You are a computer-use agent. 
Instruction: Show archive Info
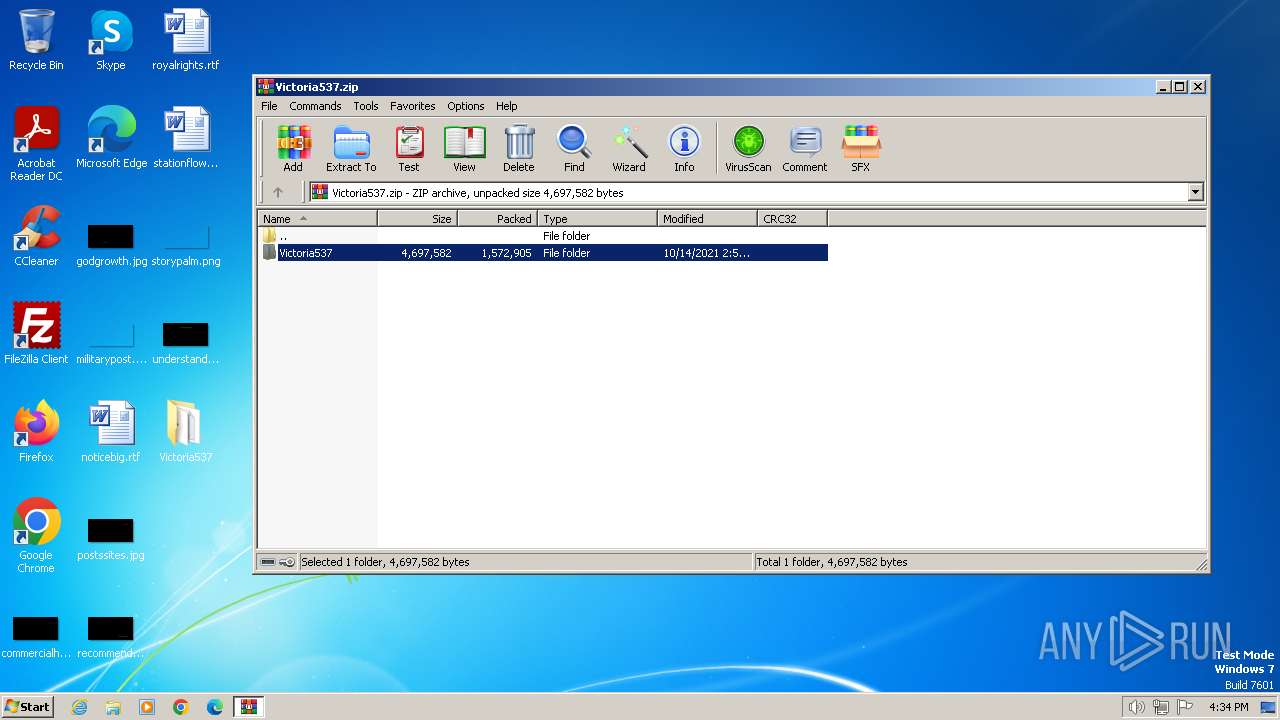tap(684, 149)
